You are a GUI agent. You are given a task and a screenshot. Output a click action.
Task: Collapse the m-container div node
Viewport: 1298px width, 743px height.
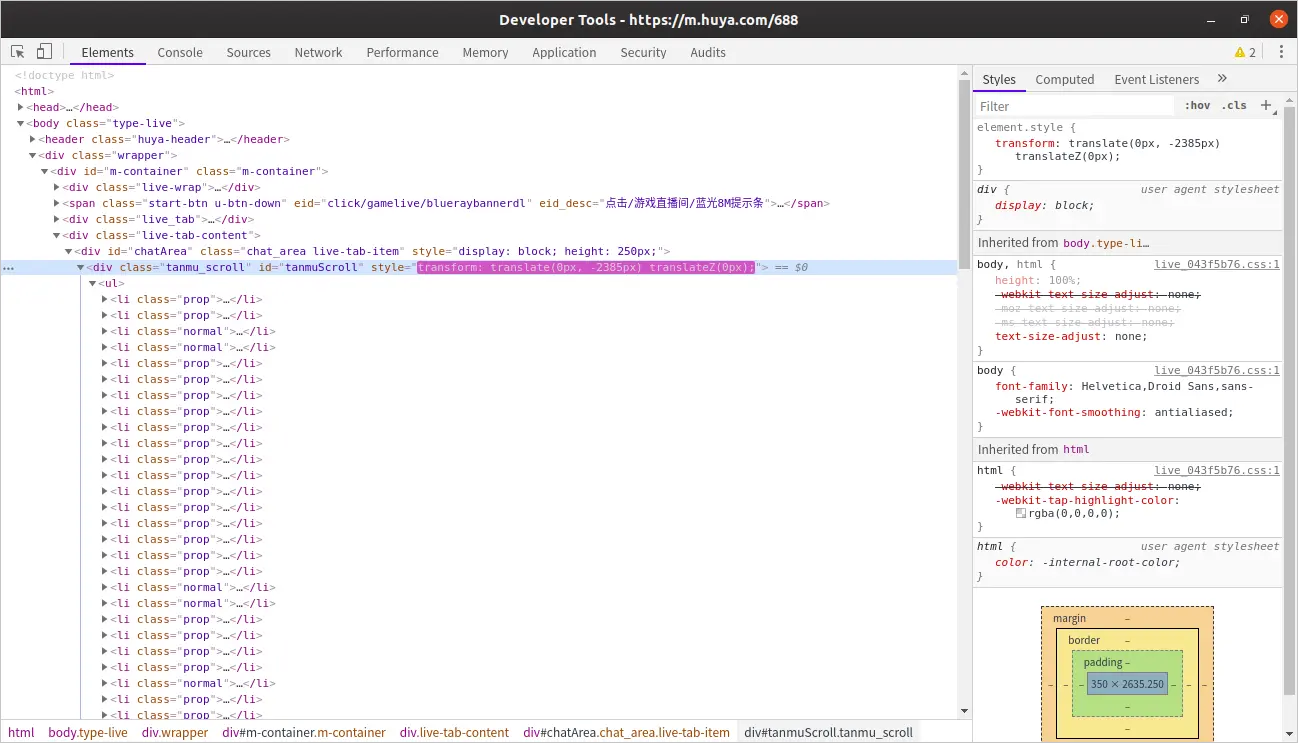(45, 171)
